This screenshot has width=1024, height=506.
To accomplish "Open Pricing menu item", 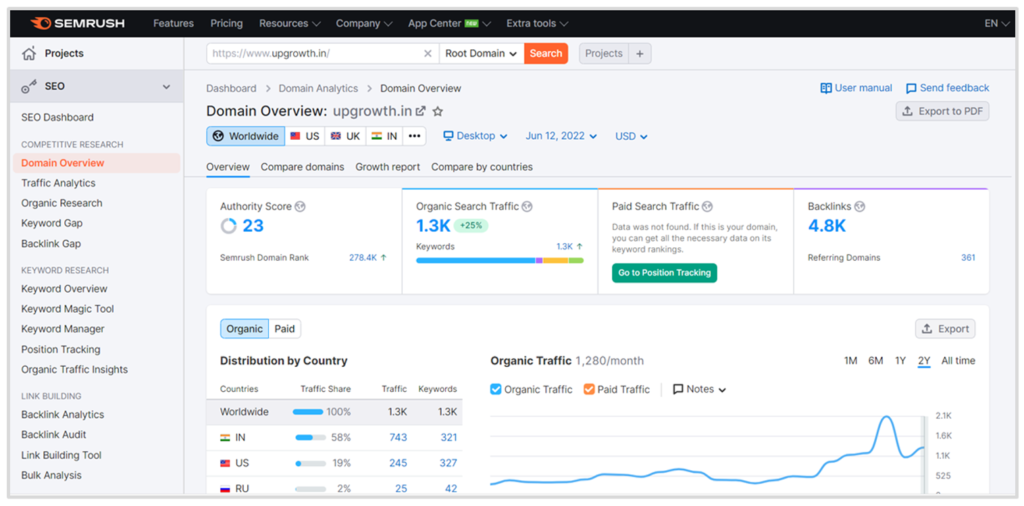I will [227, 24].
